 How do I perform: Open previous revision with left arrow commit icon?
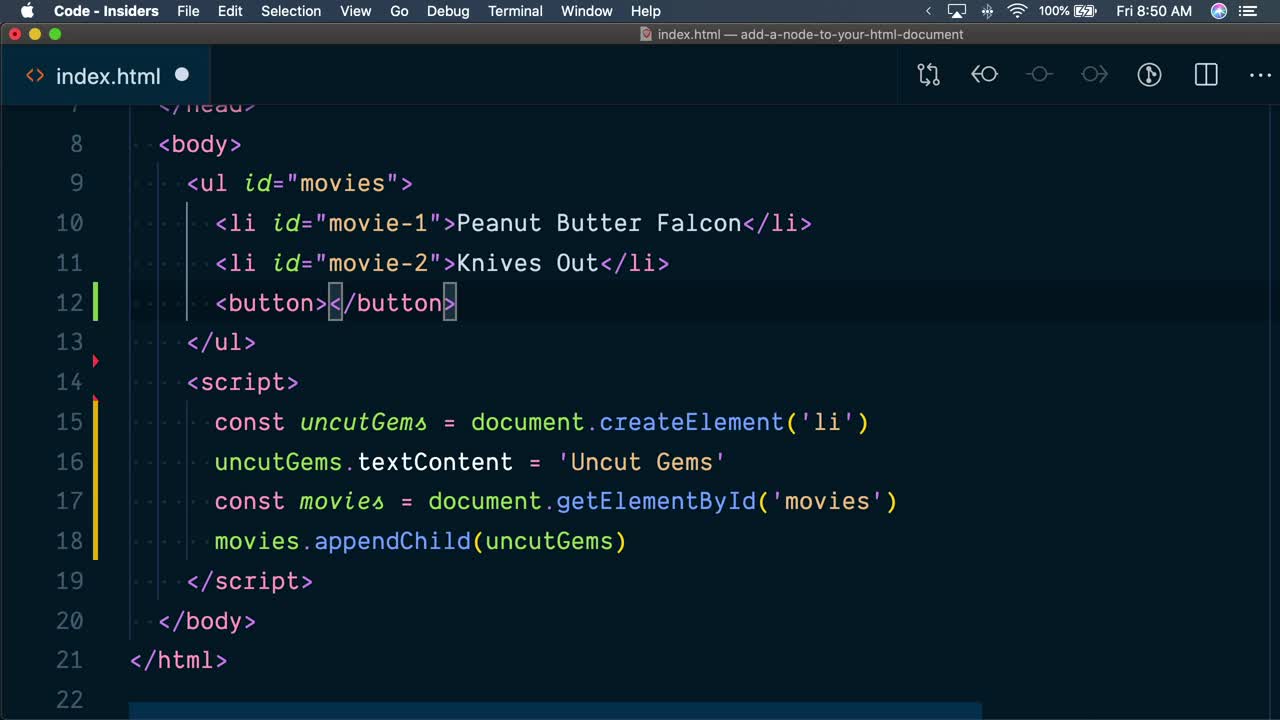(x=984, y=75)
